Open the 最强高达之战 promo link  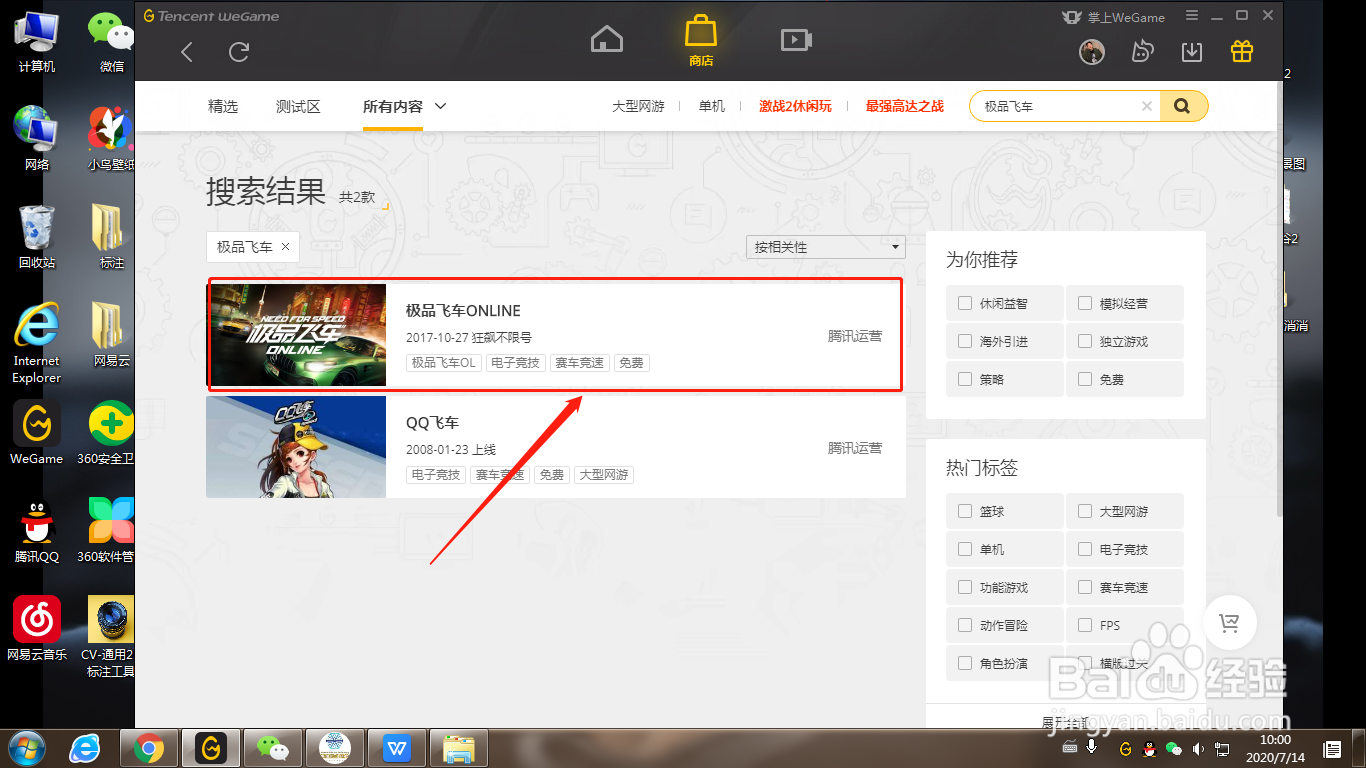904,106
